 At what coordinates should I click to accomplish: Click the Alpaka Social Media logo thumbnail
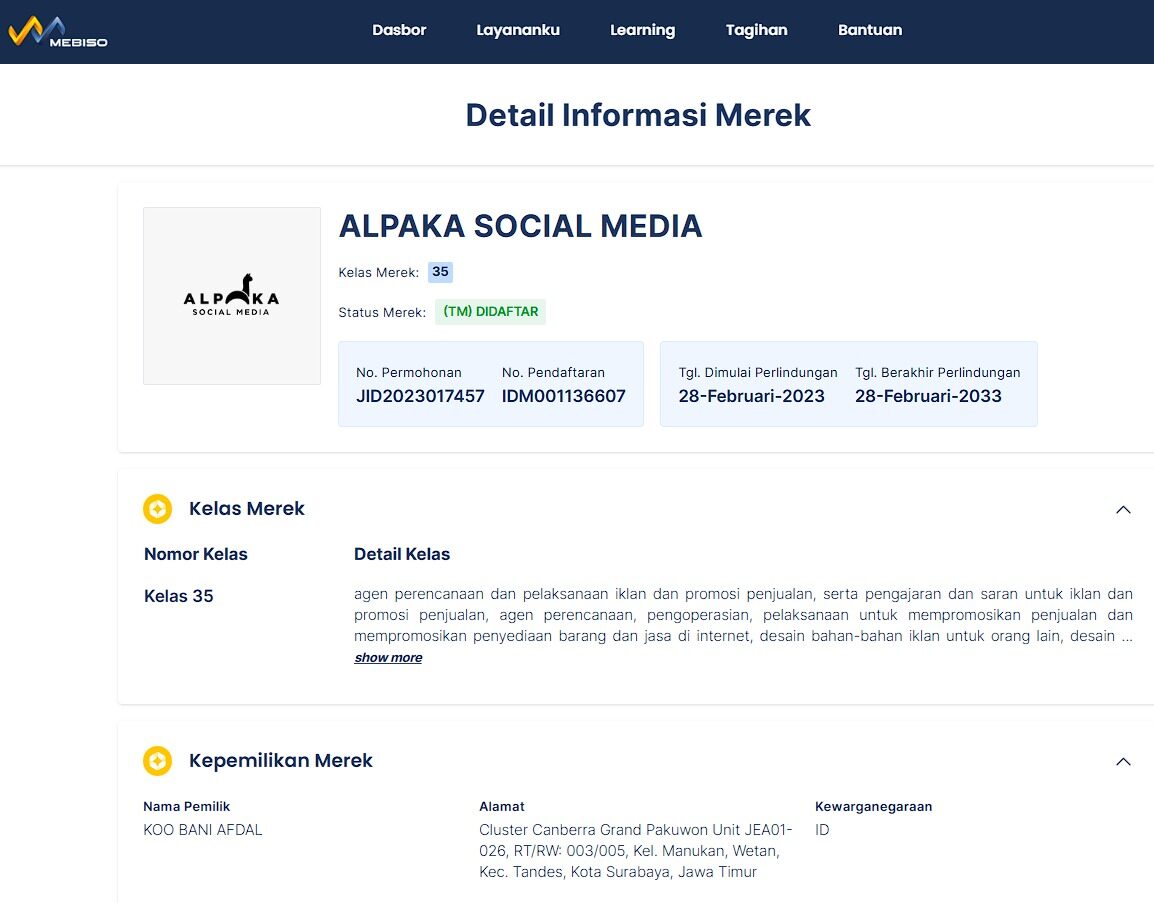pos(232,296)
